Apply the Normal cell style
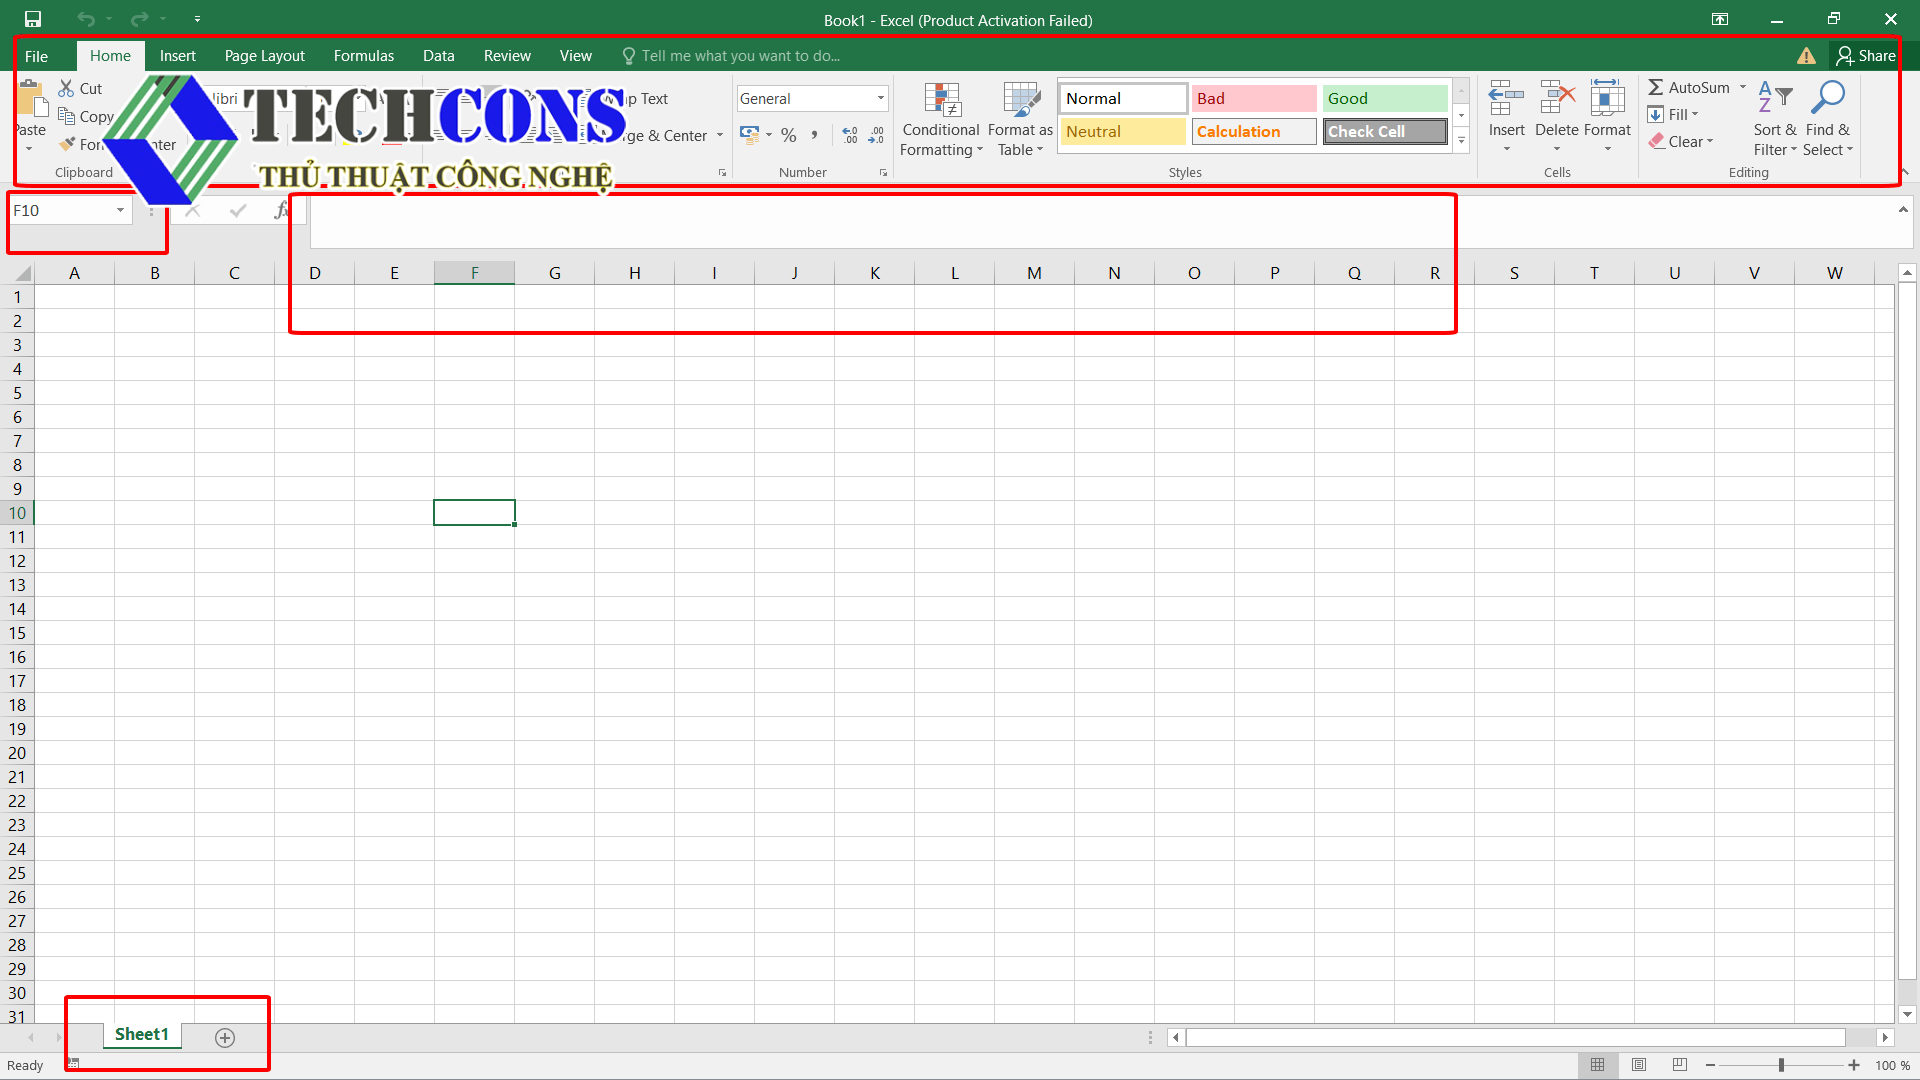Image resolution: width=1920 pixels, height=1080 pixels. pyautogui.click(x=1123, y=98)
